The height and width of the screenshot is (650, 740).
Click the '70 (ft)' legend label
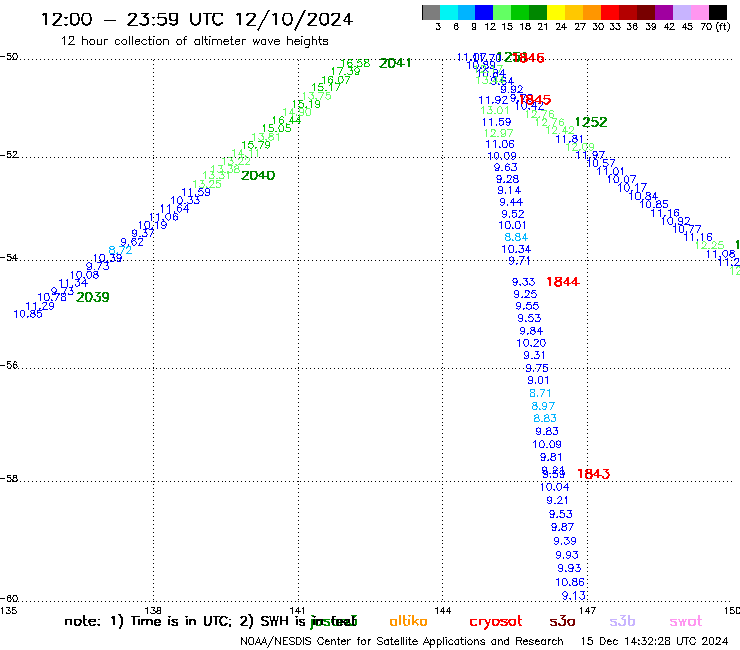[x=715, y=26]
